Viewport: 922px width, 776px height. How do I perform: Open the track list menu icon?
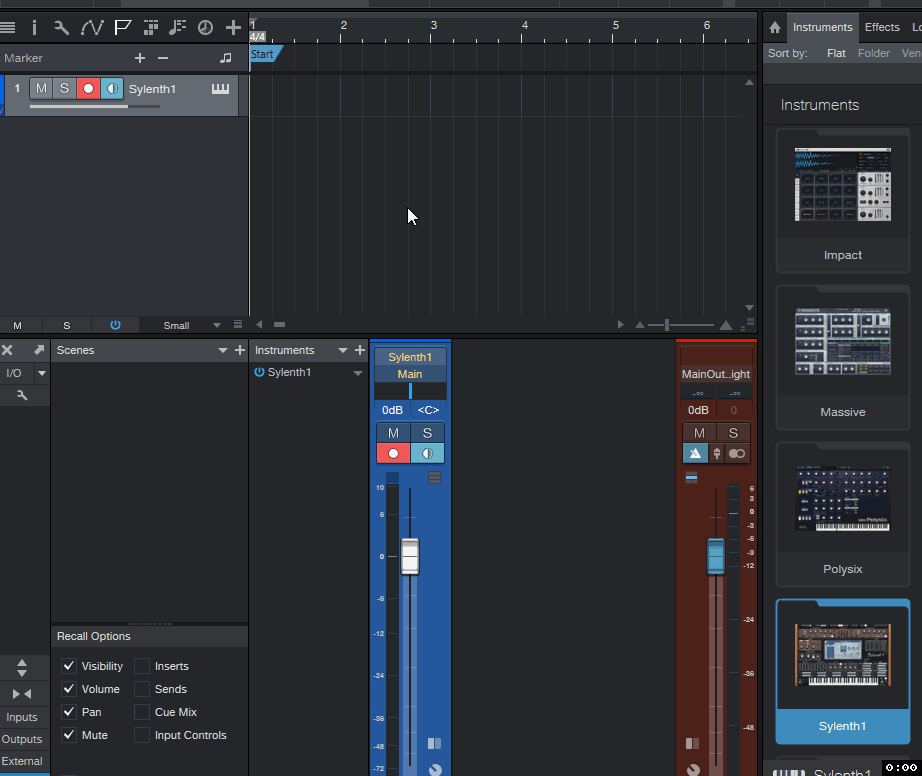point(8,27)
